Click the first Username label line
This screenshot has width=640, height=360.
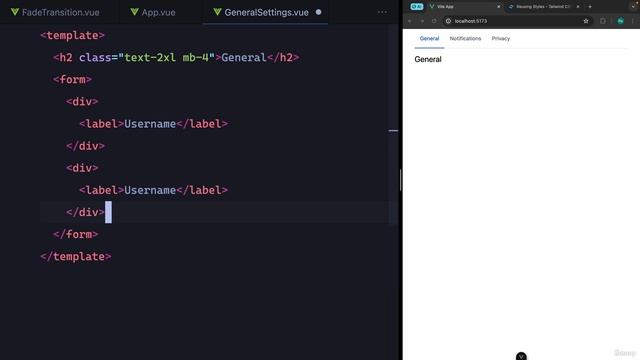(x=153, y=124)
